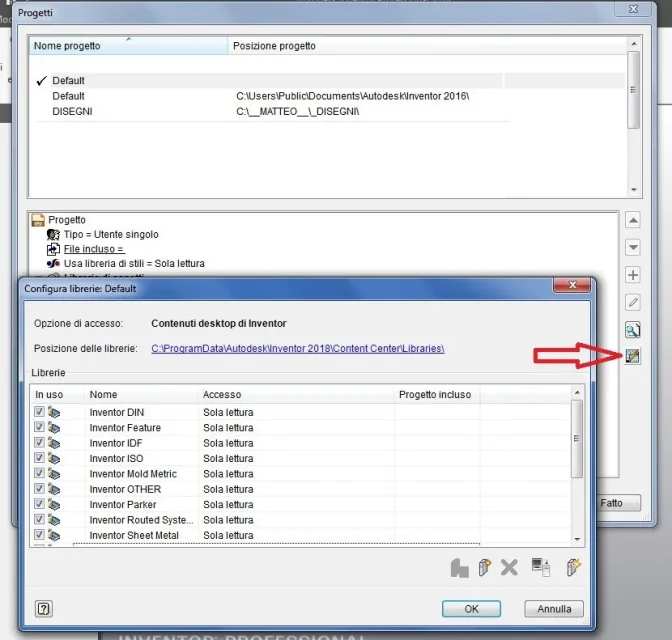Image resolution: width=672 pixels, height=640 pixels.
Task: Select the Progetto root tree node
Action: [67, 219]
